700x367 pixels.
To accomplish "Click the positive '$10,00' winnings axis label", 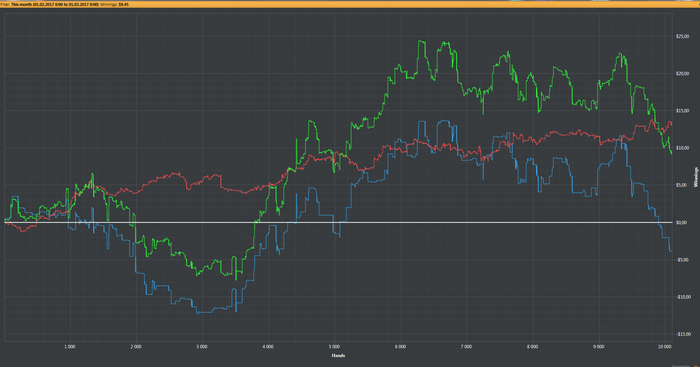I will click(683, 148).
